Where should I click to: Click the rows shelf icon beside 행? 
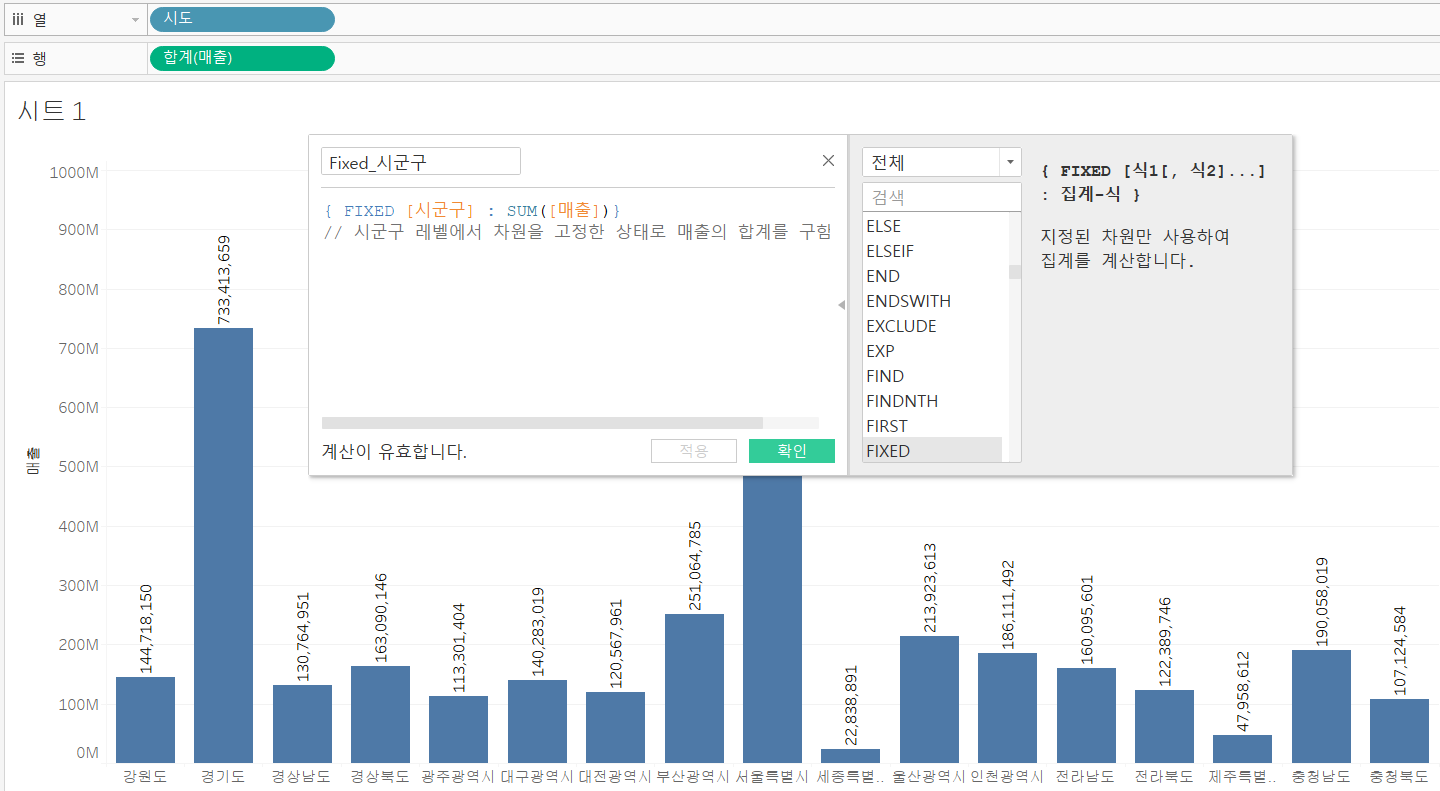[18, 58]
